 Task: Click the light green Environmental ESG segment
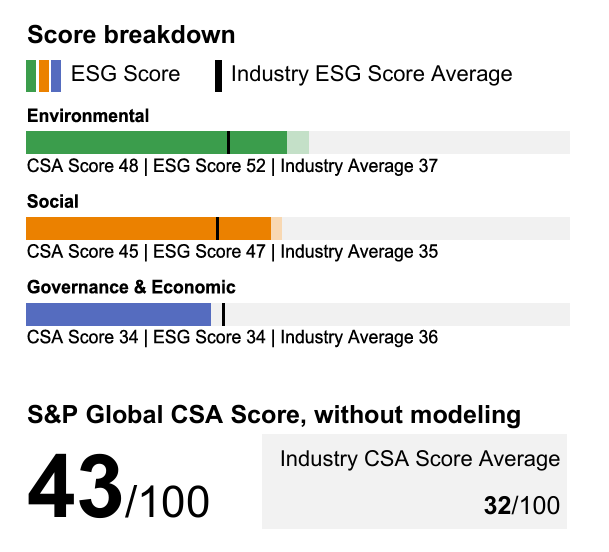(298, 143)
